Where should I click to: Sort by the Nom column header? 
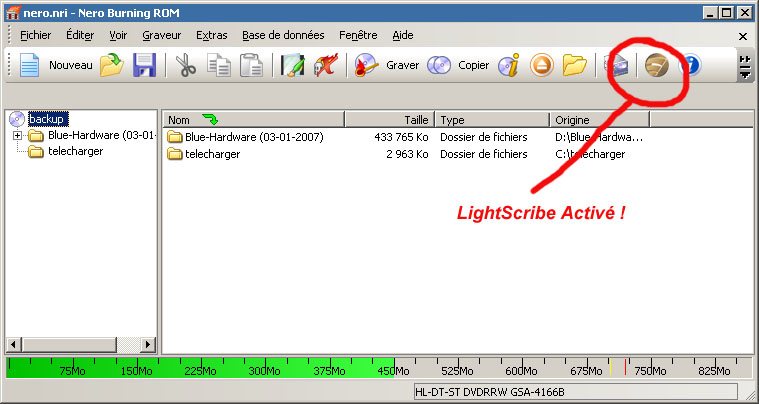pos(254,120)
